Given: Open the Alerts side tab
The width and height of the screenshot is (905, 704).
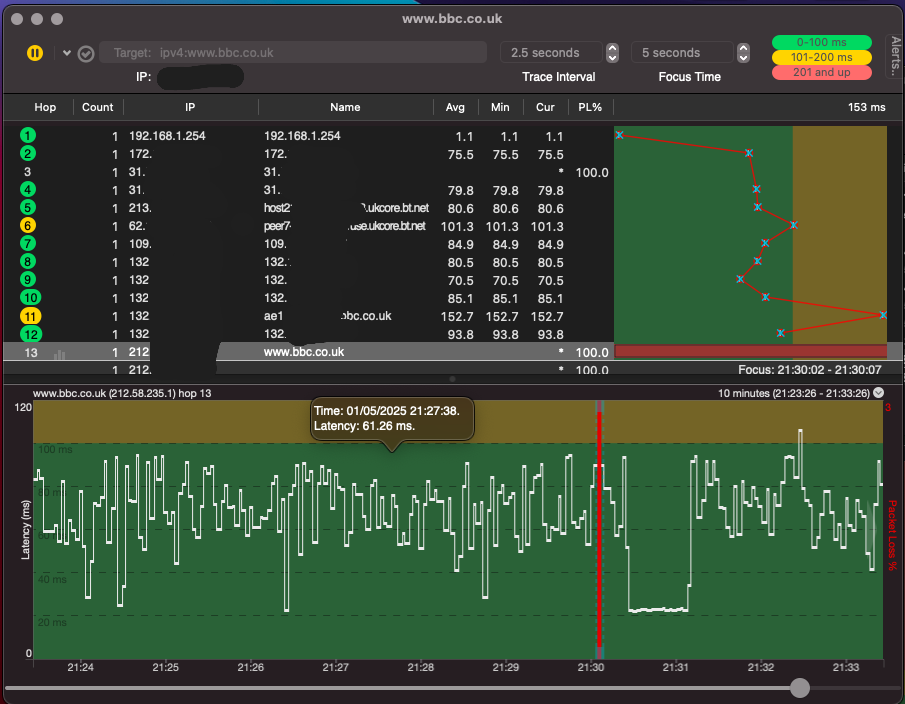Looking at the screenshot, I should pos(895,57).
